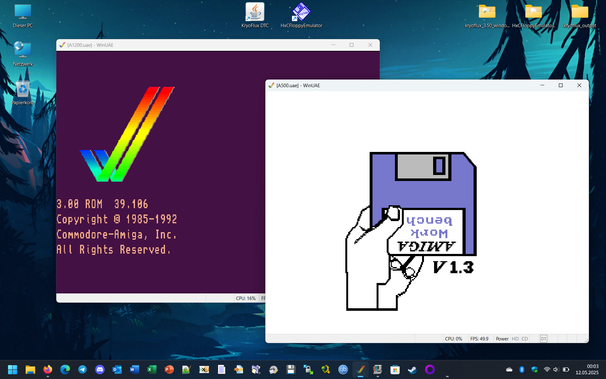The width and height of the screenshot is (606, 379).
Task: Maximize the A500 WinUAE window
Action: [560, 85]
